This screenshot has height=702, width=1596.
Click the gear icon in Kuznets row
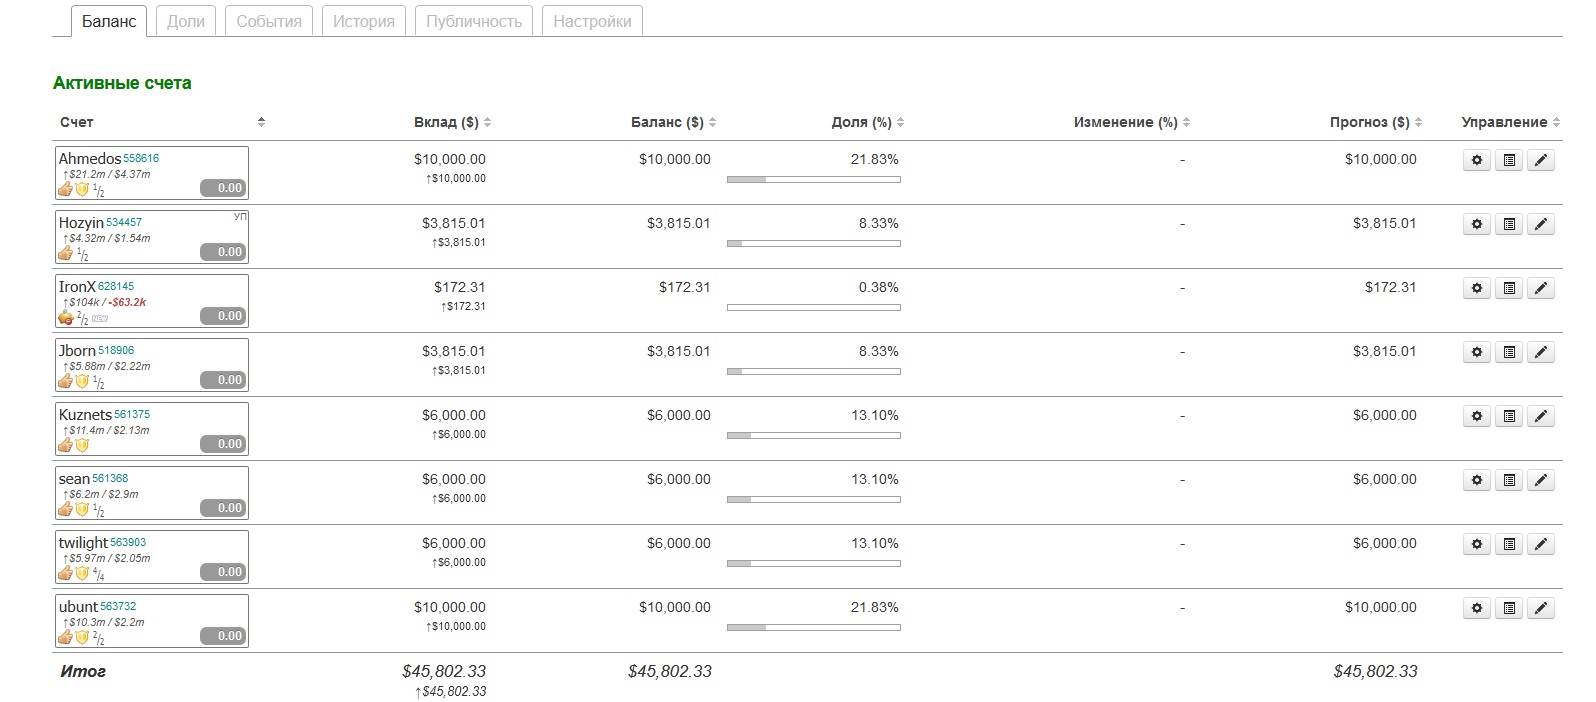[x=1476, y=416]
